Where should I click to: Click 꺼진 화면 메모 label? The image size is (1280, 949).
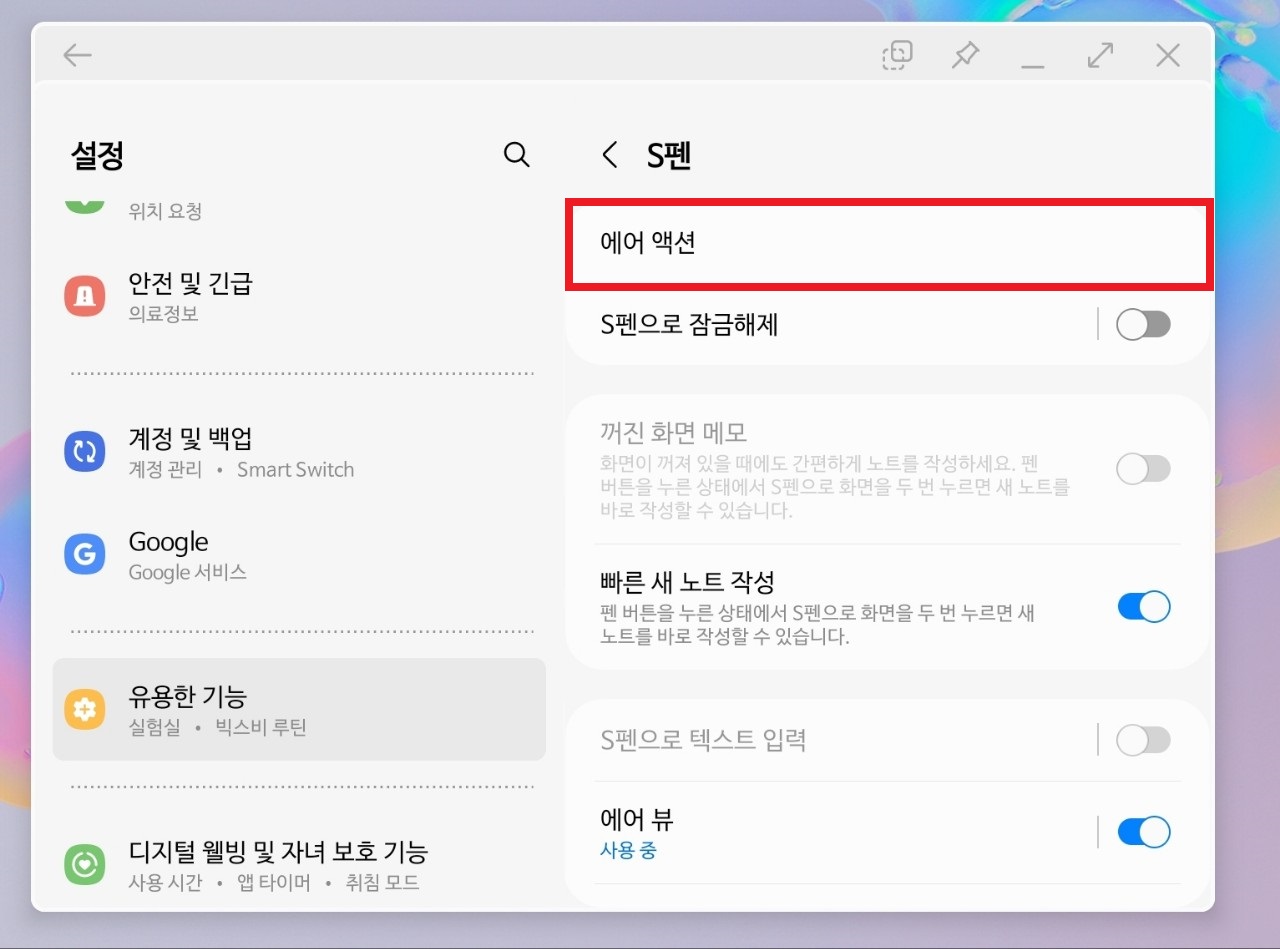673,433
